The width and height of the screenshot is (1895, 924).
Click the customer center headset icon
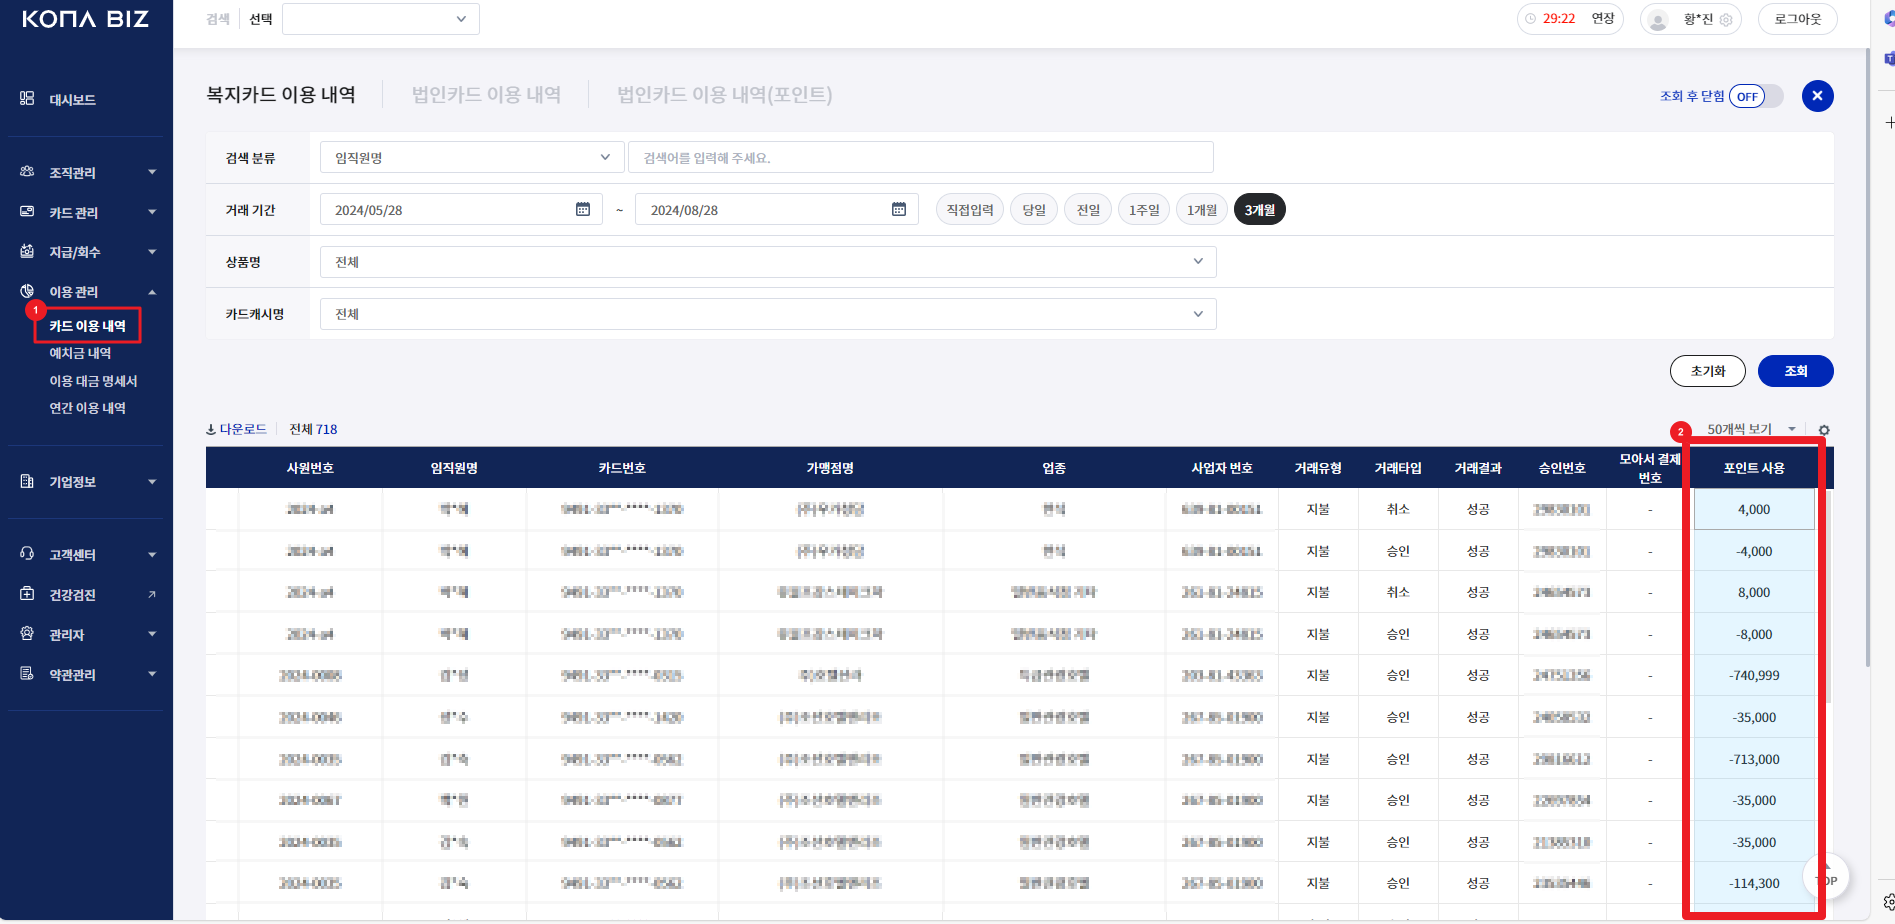[x=27, y=554]
